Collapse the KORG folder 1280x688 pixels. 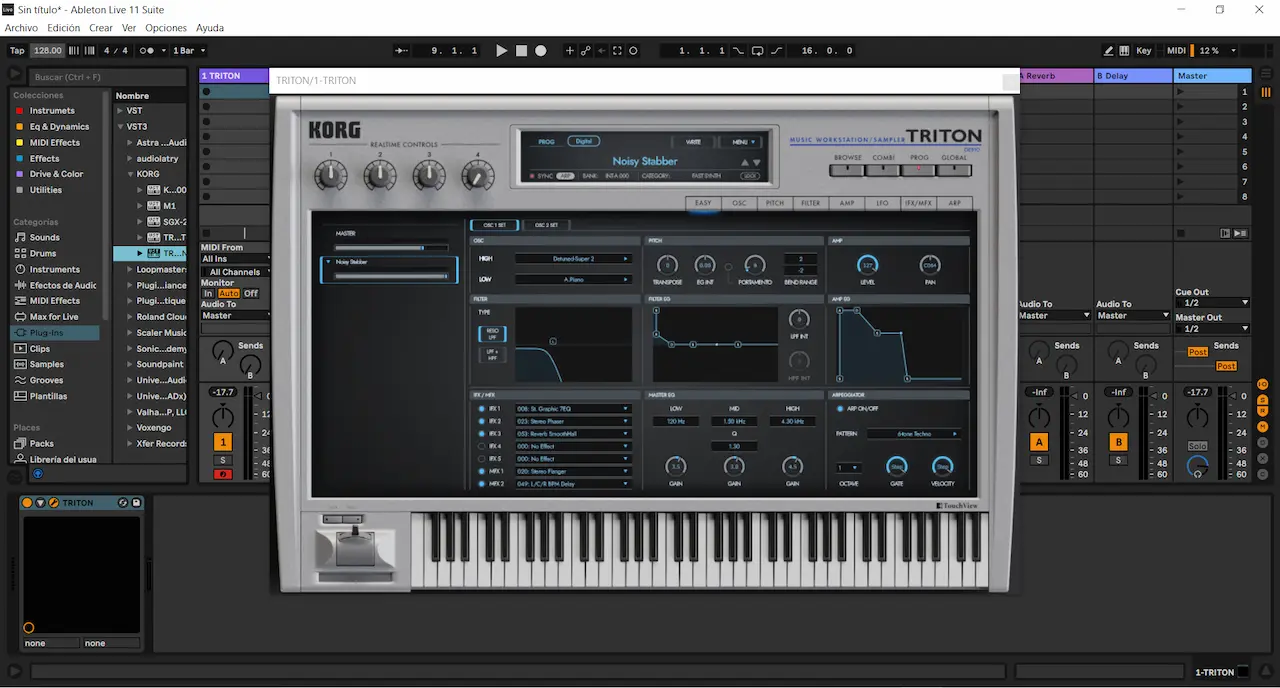(x=131, y=174)
